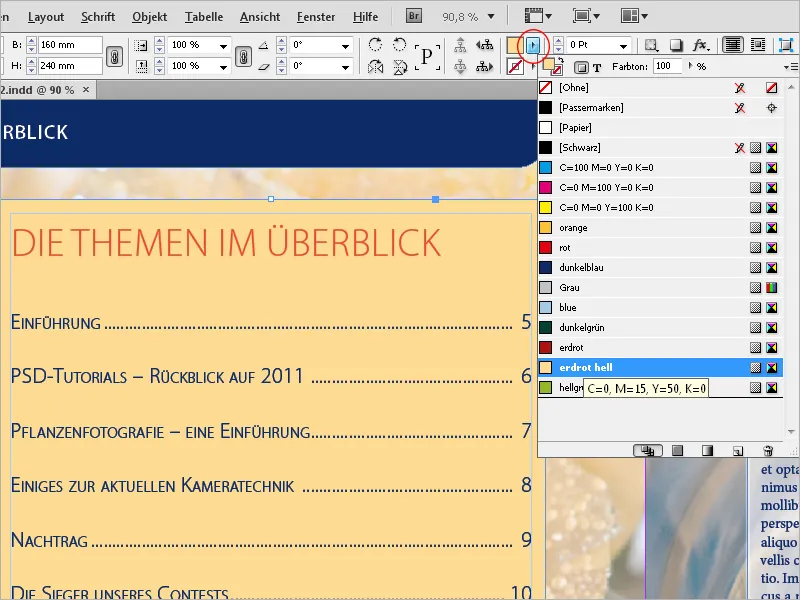Image resolution: width=800 pixels, height=600 pixels.
Task: Select the [Passermarken] swatch
Action: pos(660,108)
